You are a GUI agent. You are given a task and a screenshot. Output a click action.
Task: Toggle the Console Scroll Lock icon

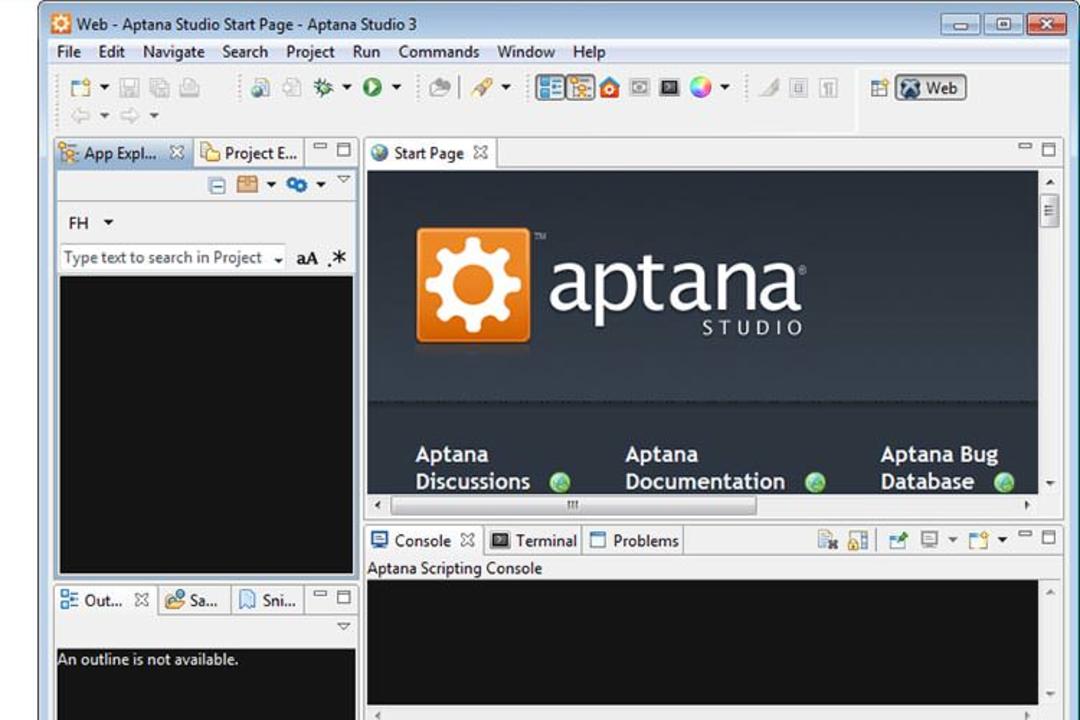pyautogui.click(x=858, y=540)
